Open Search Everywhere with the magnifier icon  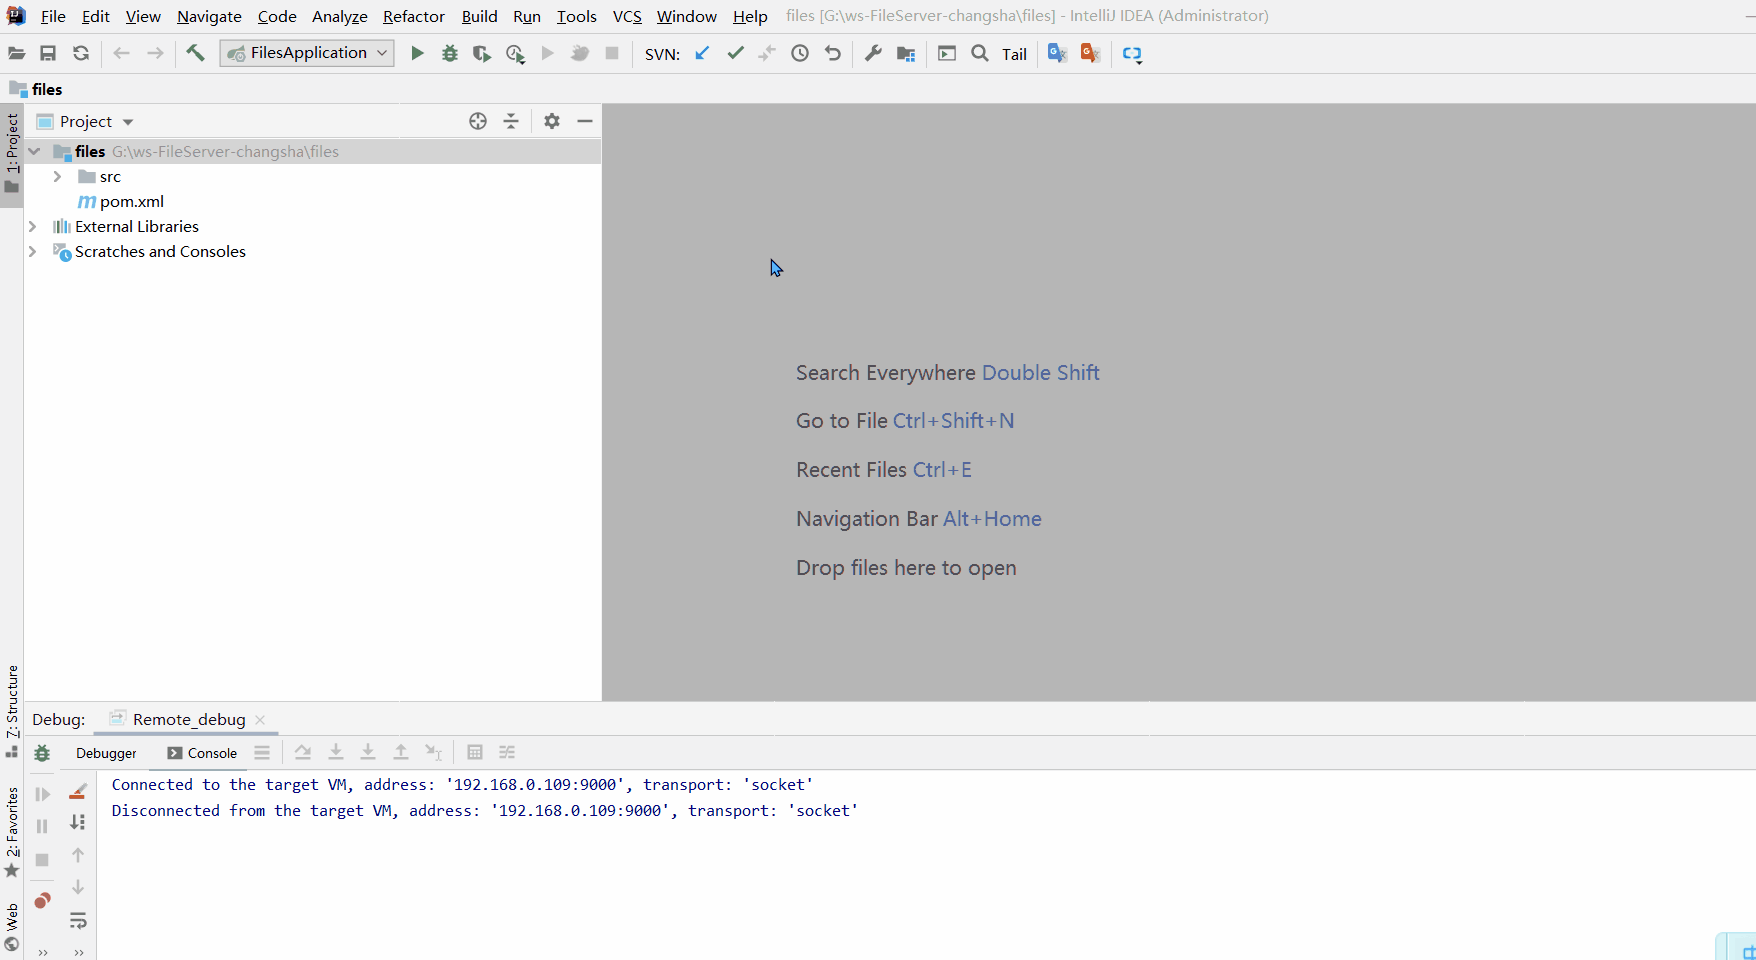(x=979, y=53)
